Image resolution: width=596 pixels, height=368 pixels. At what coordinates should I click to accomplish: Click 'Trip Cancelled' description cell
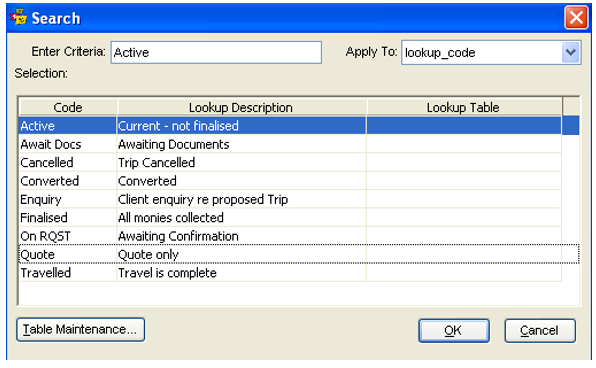pyautogui.click(x=241, y=163)
